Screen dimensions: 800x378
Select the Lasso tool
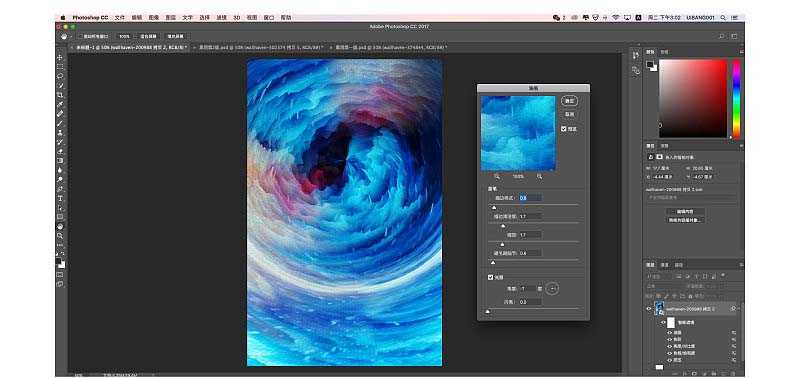[60, 76]
